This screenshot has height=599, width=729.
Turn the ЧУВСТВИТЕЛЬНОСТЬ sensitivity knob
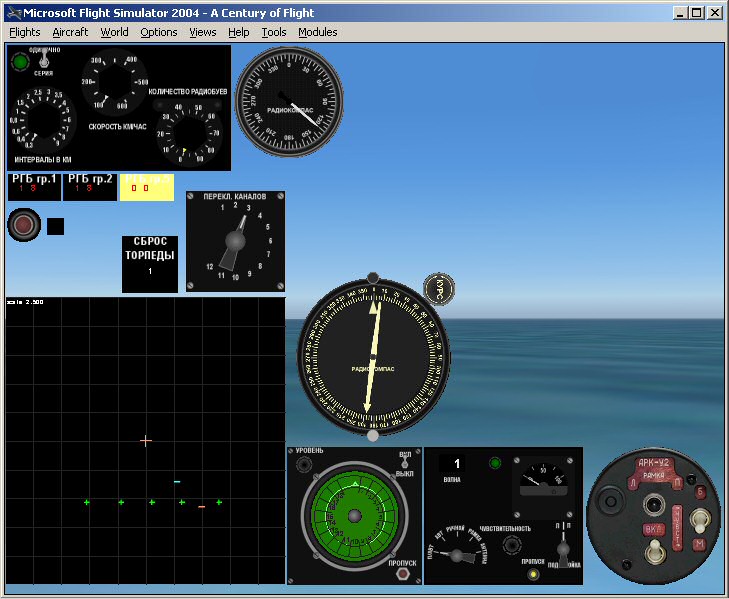512,545
